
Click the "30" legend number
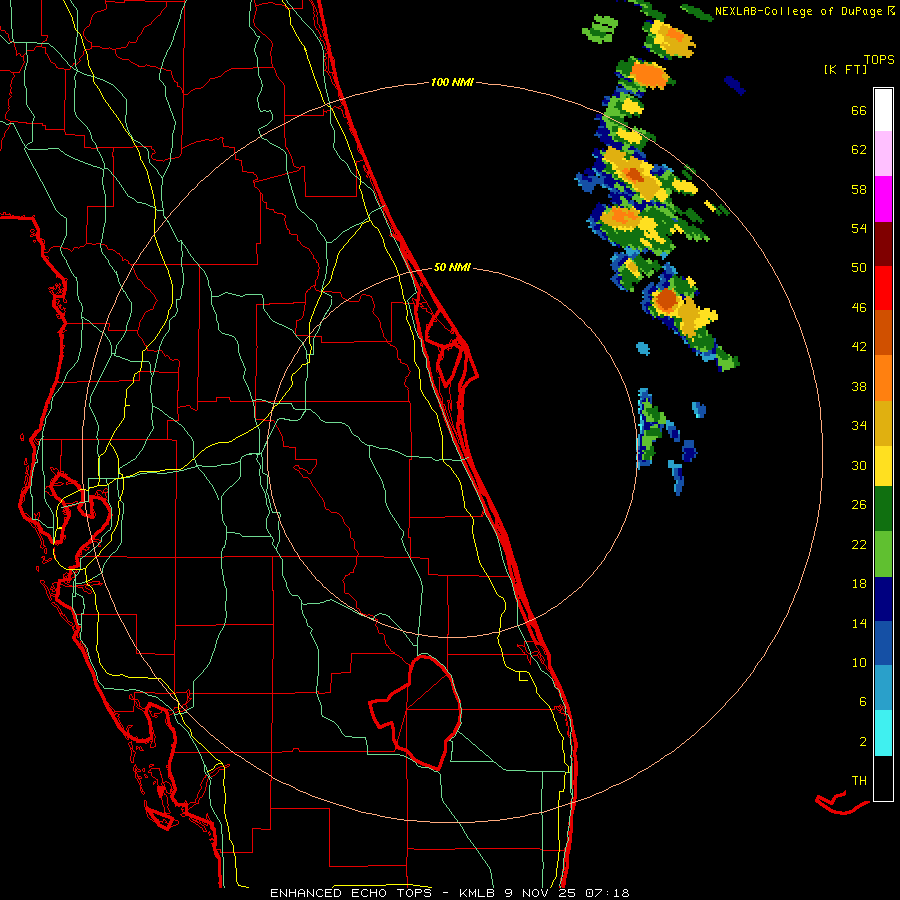[x=859, y=465]
